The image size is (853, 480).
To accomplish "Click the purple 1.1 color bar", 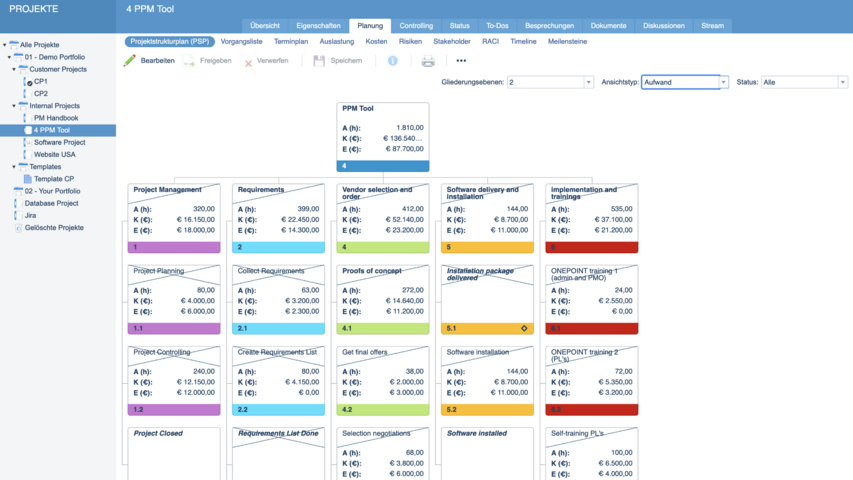I will (174, 328).
